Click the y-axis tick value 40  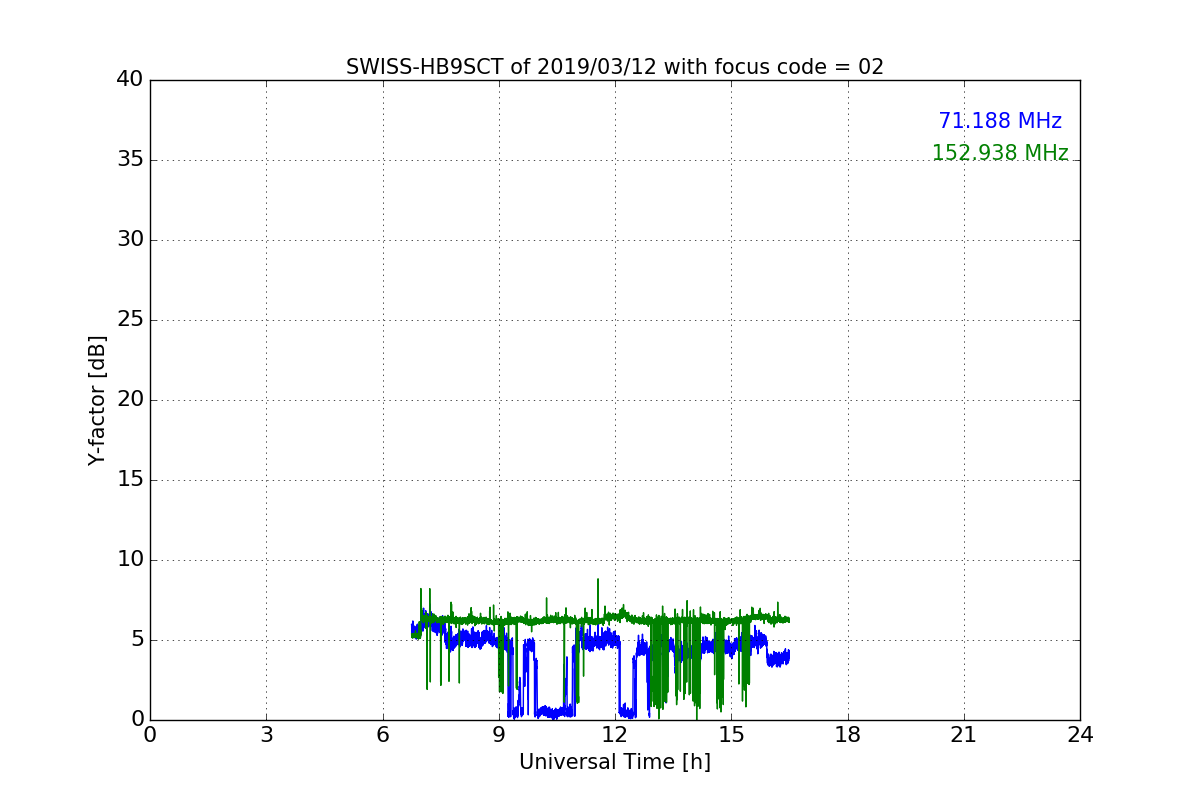click(x=130, y=80)
